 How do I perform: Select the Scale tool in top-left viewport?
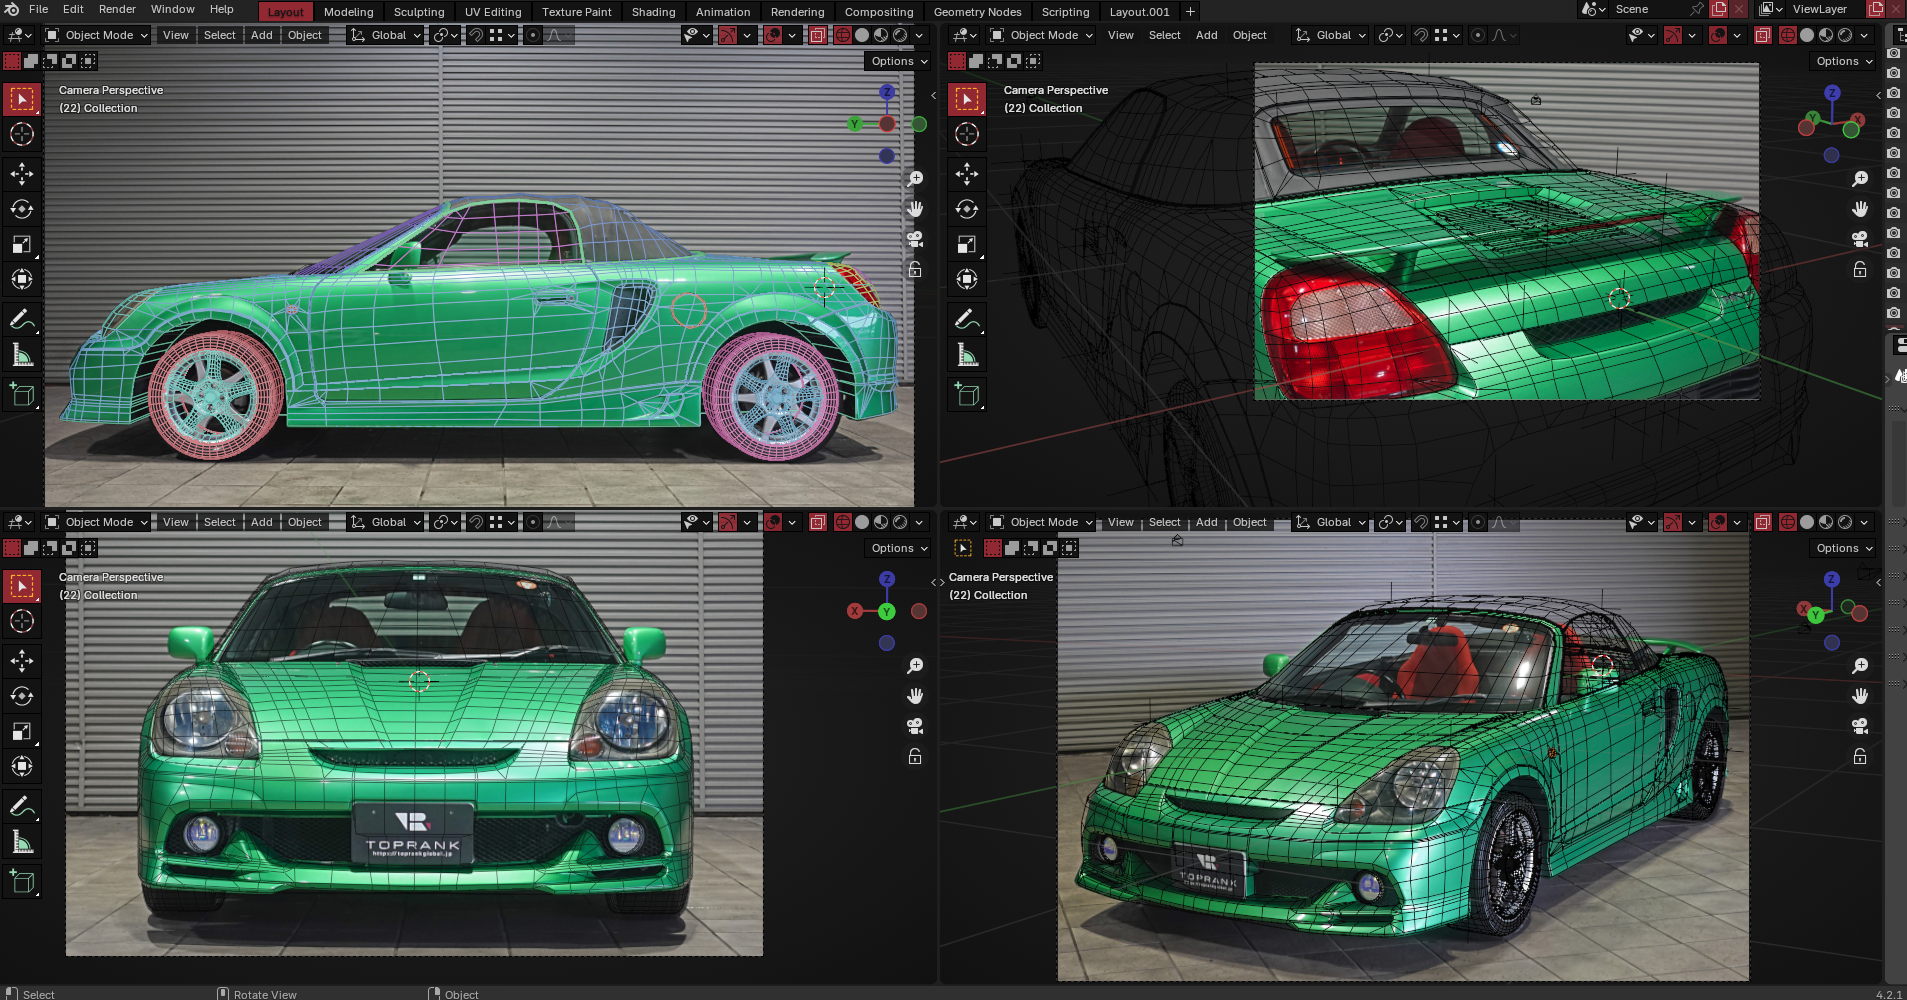[x=22, y=244]
